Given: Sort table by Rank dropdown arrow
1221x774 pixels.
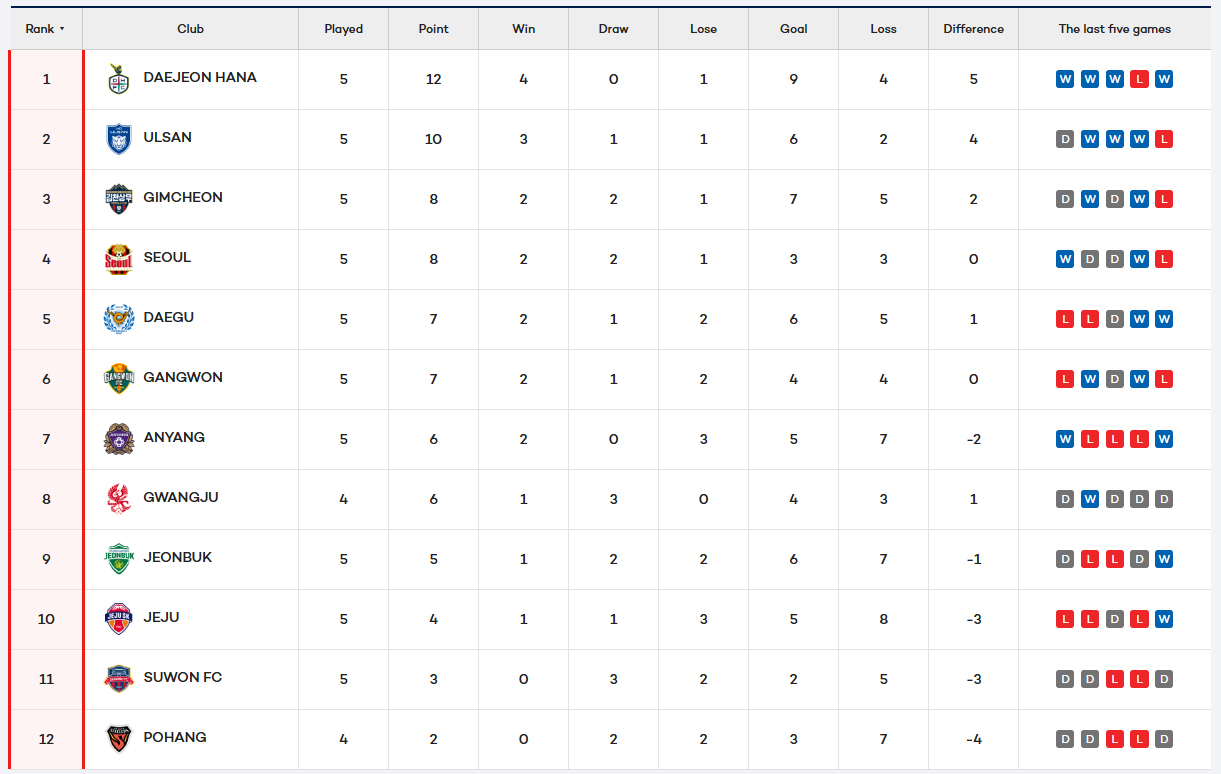Looking at the screenshot, I should tap(62, 29).
